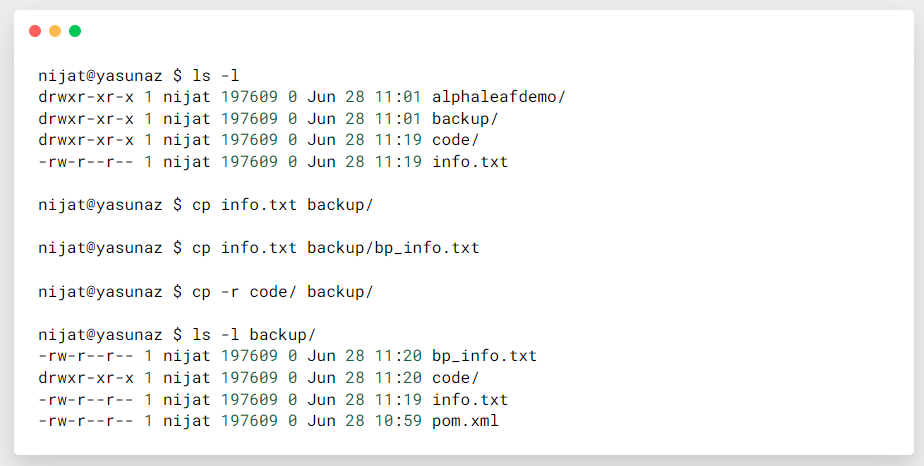Click the green maximize window dot
924x466 pixels.
tap(75, 31)
